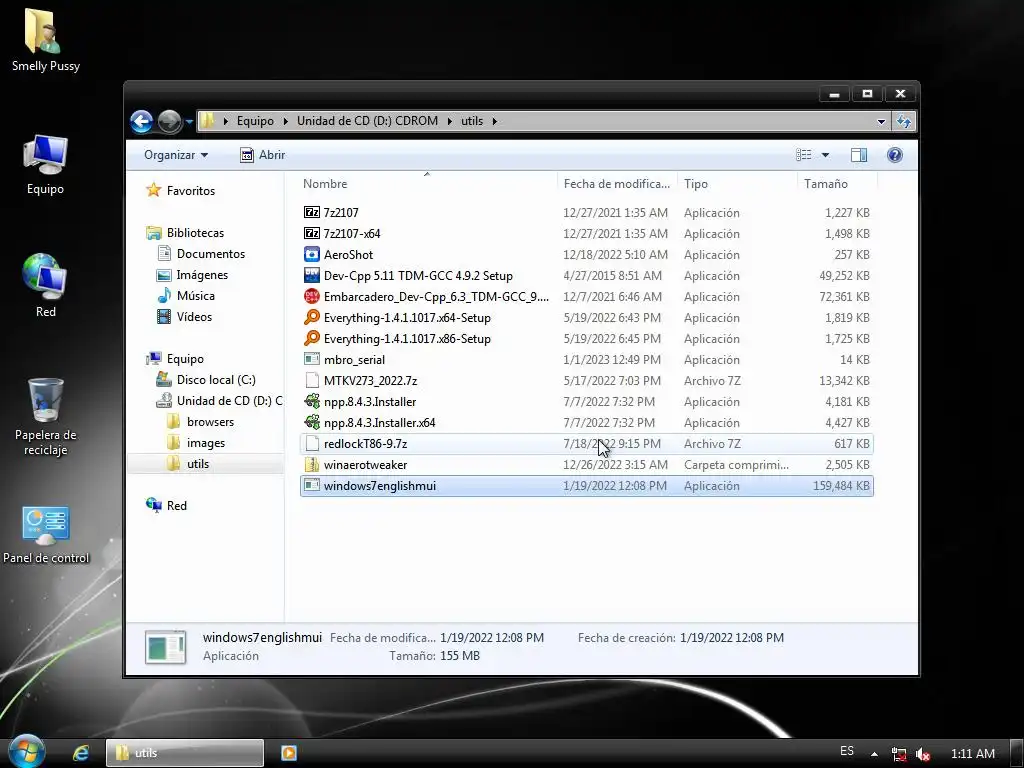Select the 7z2107 application icon
Screen dimensions: 1024x768
[x=312, y=212]
